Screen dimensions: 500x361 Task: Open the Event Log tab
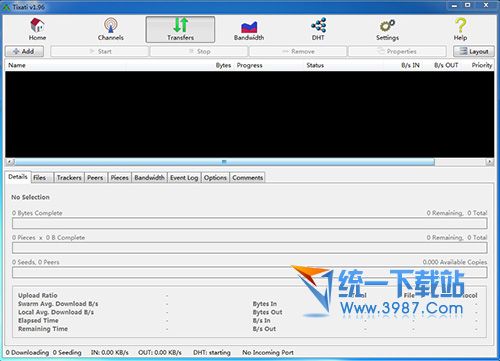point(184,178)
